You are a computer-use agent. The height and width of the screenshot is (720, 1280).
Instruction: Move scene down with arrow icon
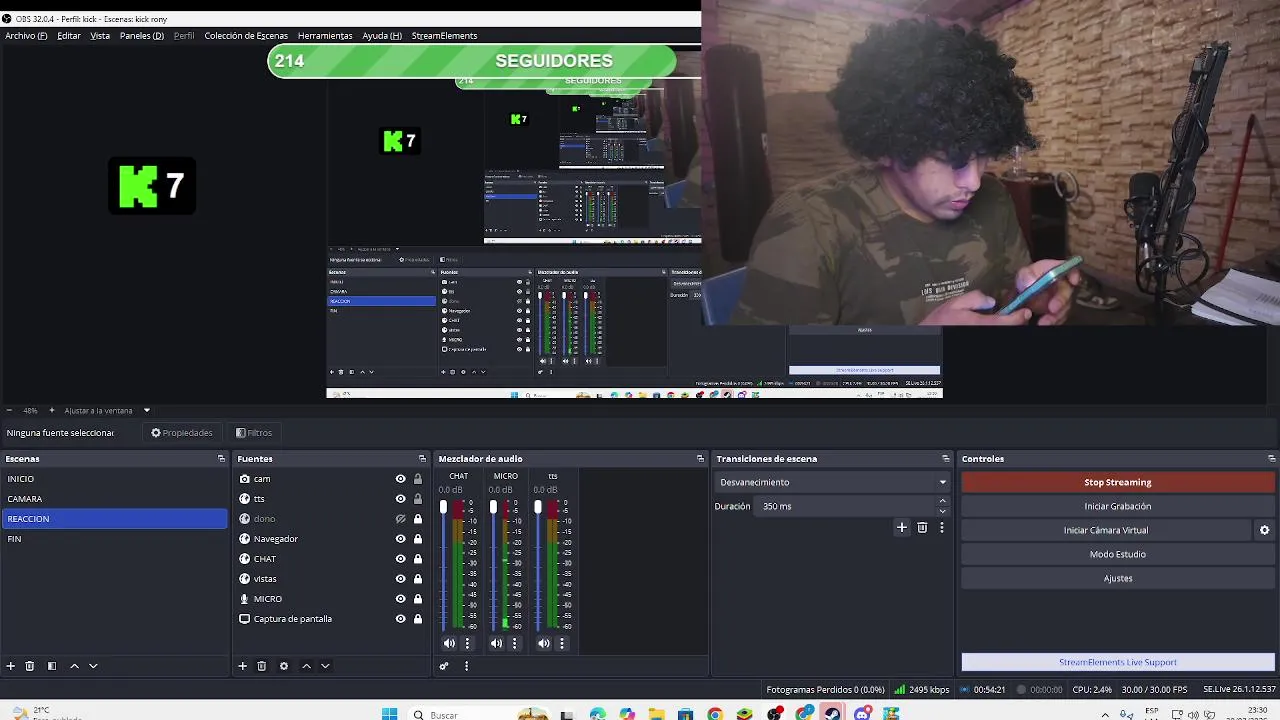(93, 666)
